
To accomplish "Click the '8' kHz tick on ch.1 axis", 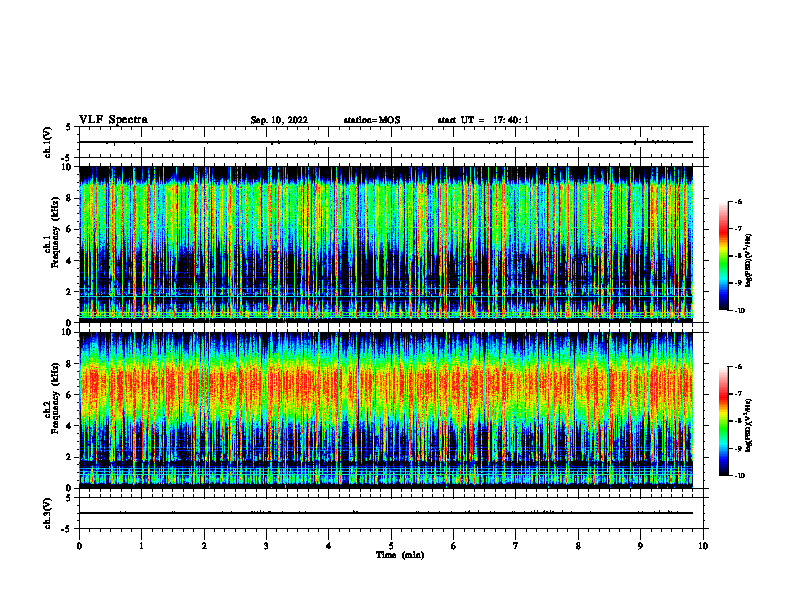I will (70, 198).
